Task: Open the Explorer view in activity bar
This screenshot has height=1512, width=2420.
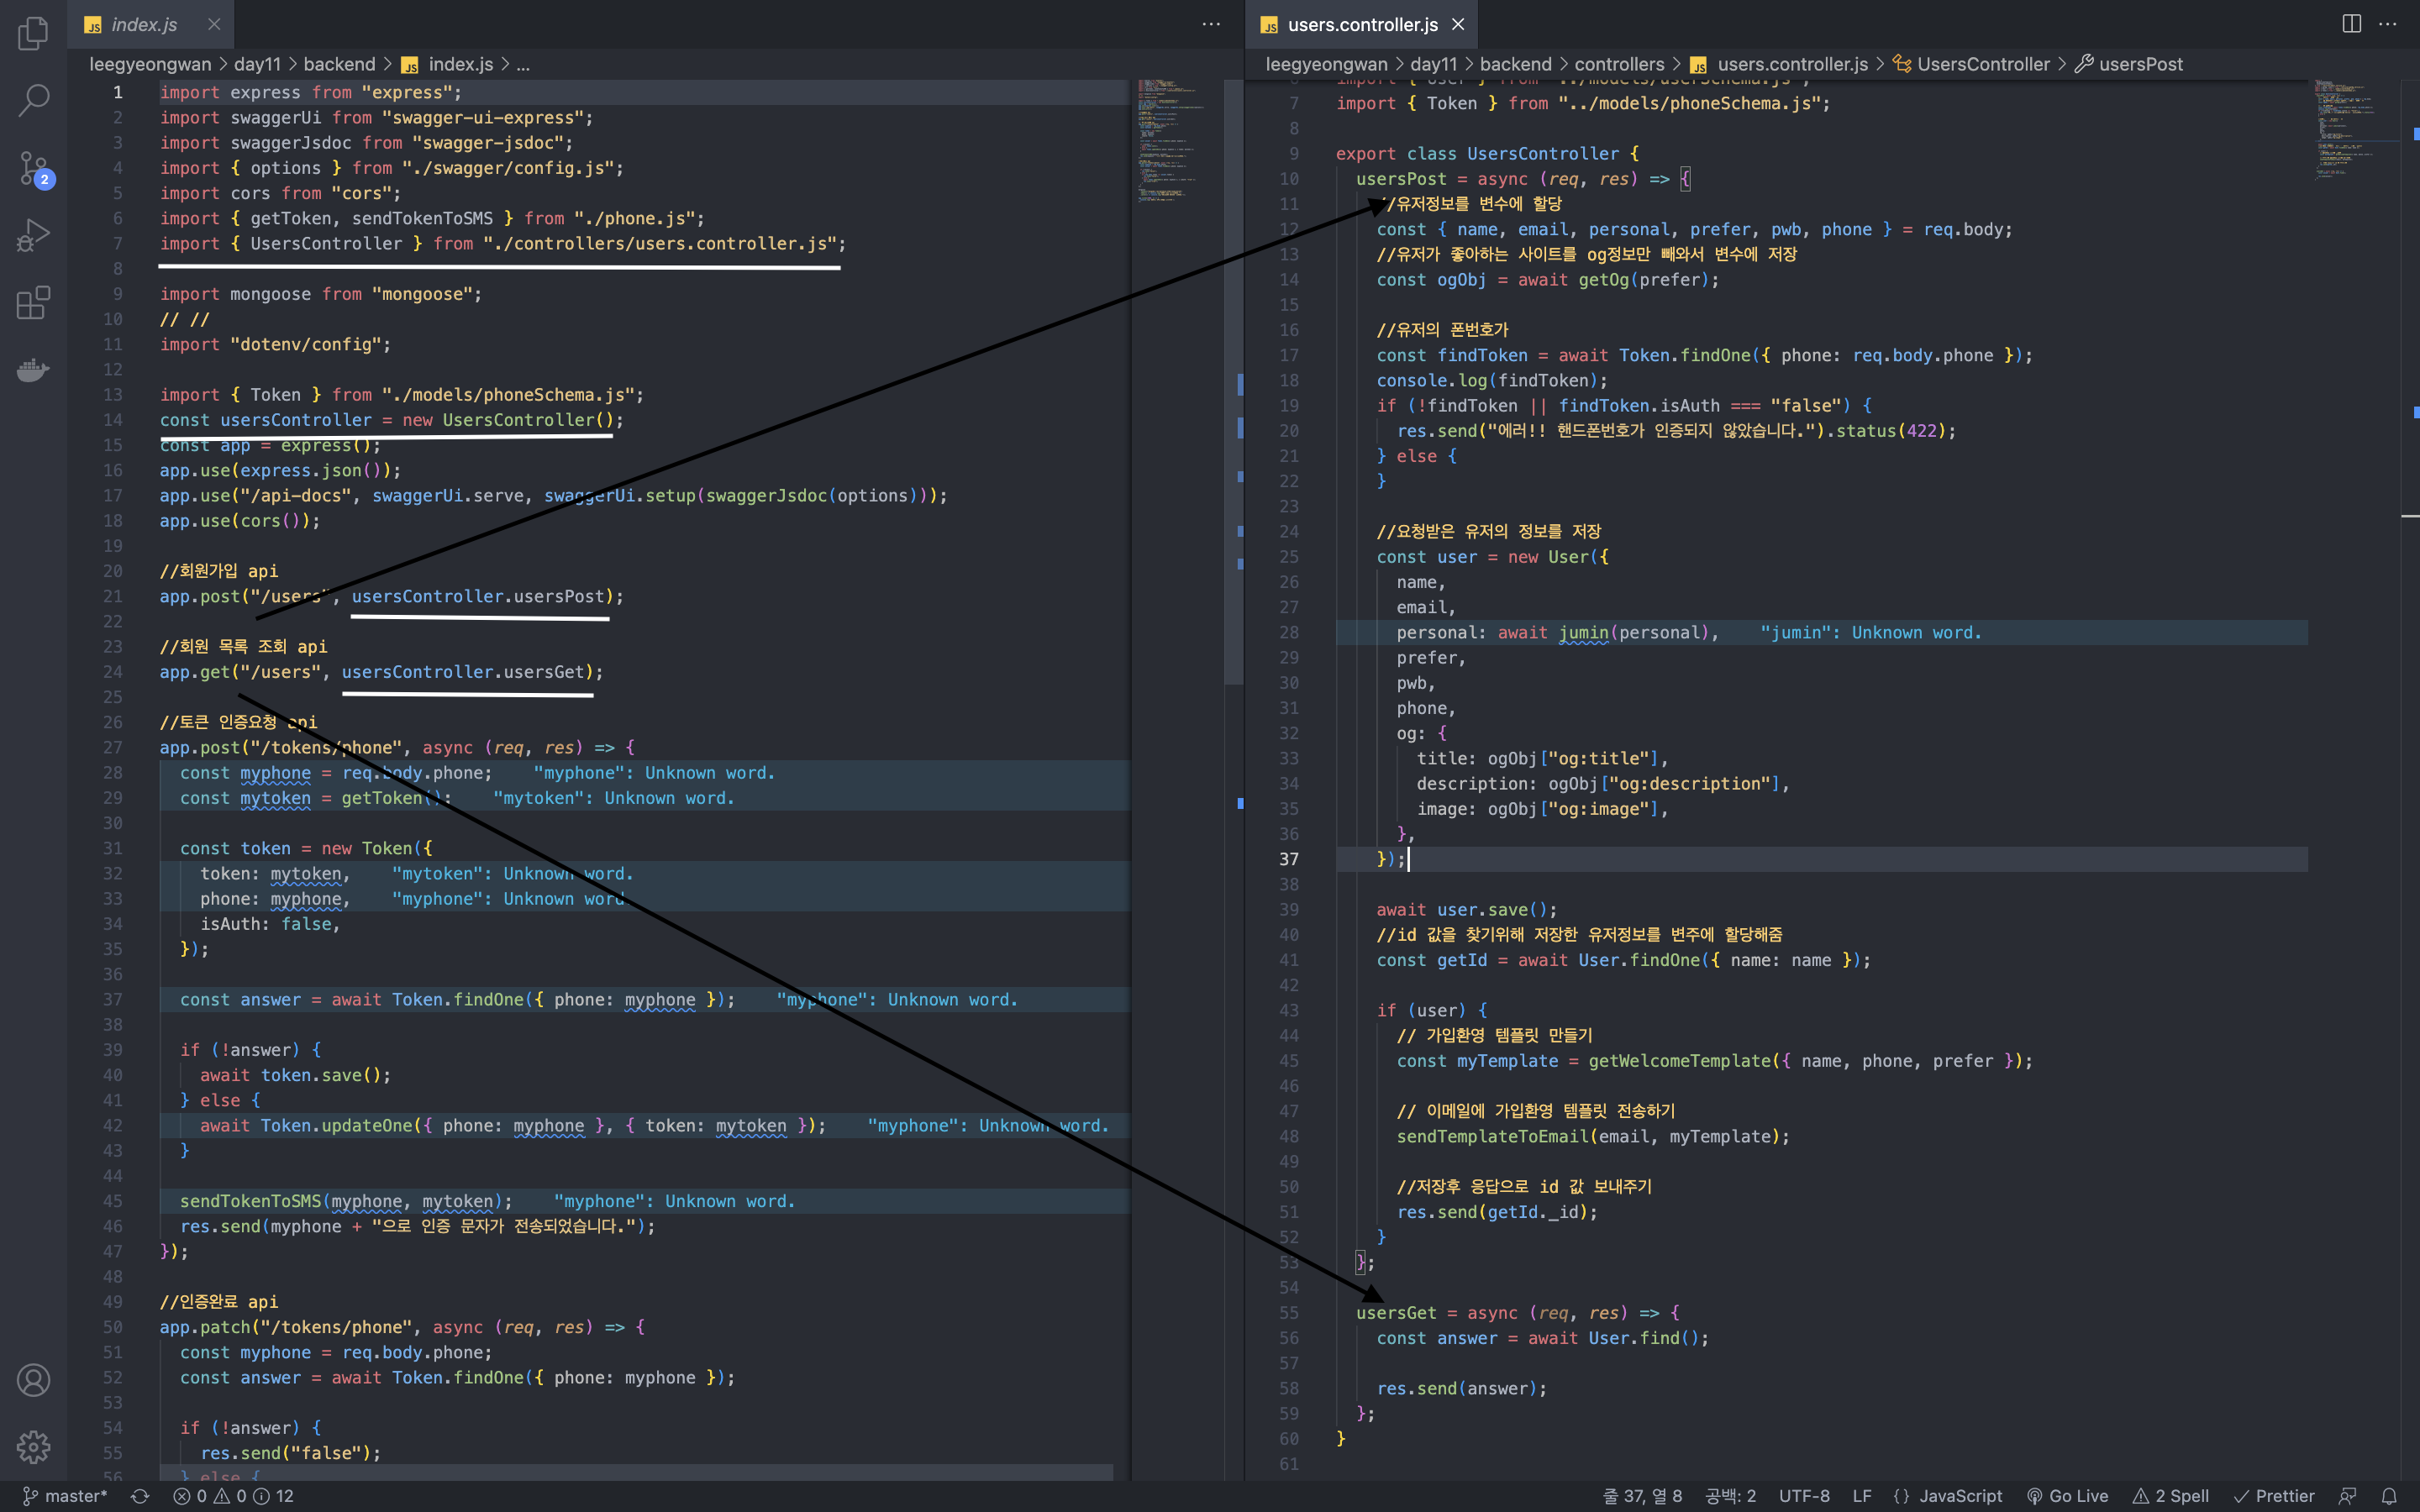Action: coord(33,33)
